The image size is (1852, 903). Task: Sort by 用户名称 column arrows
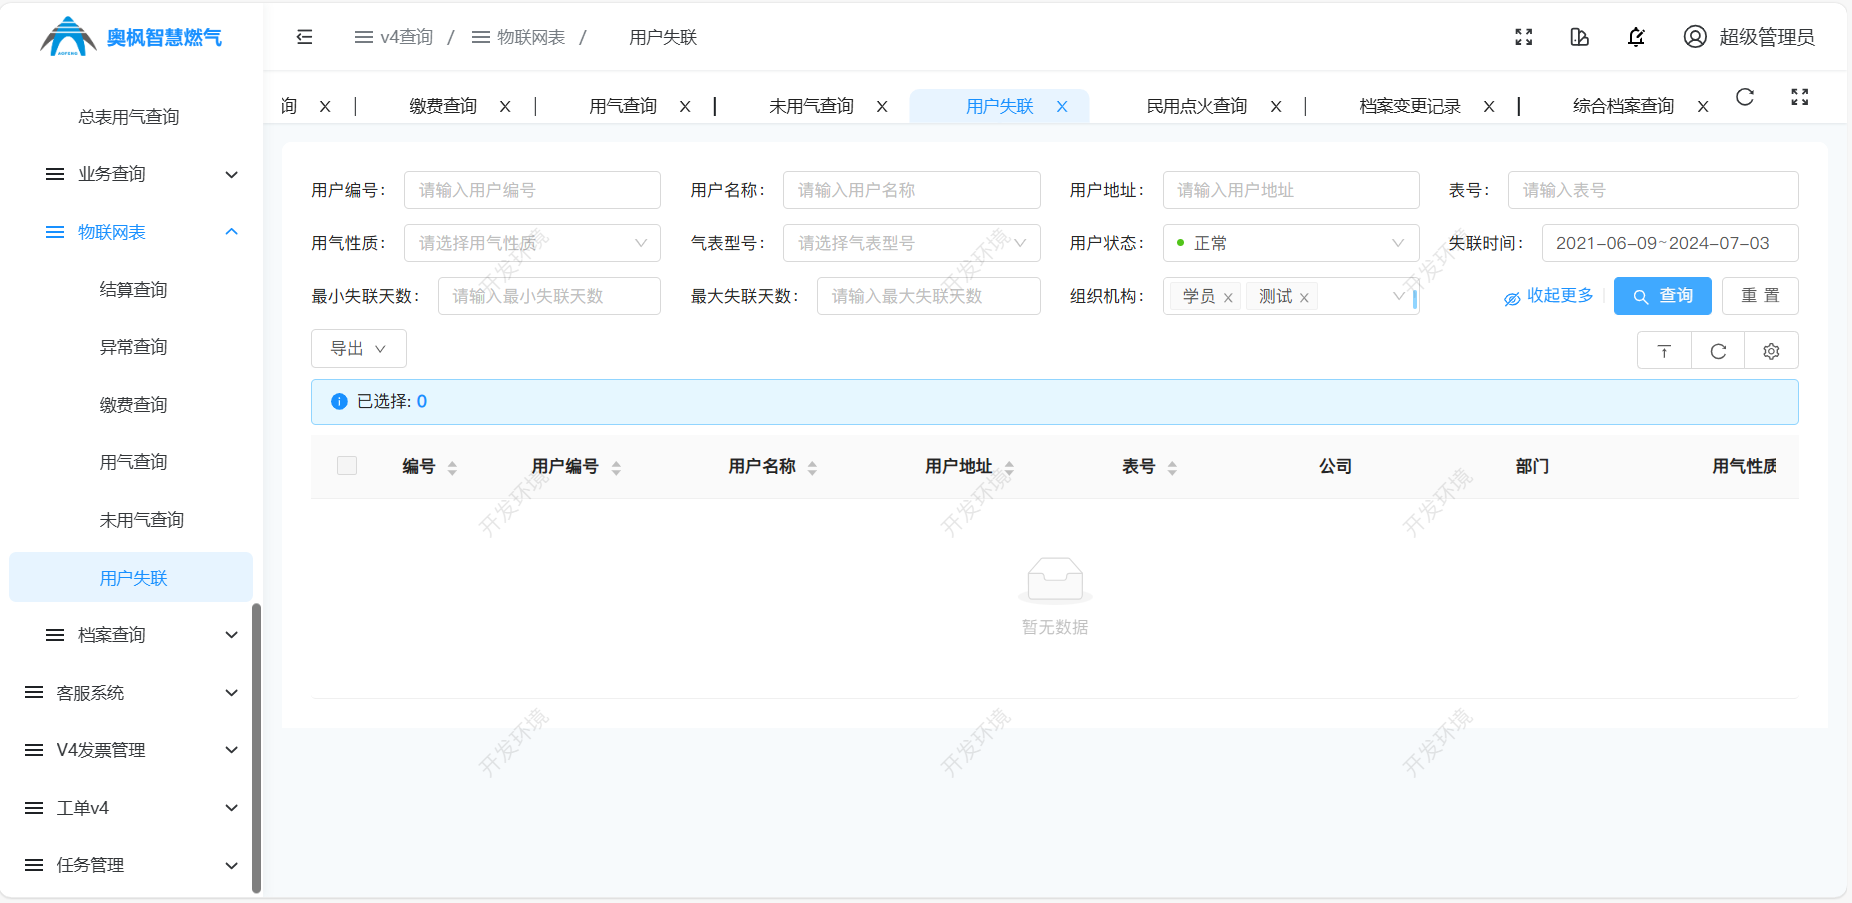pos(812,468)
